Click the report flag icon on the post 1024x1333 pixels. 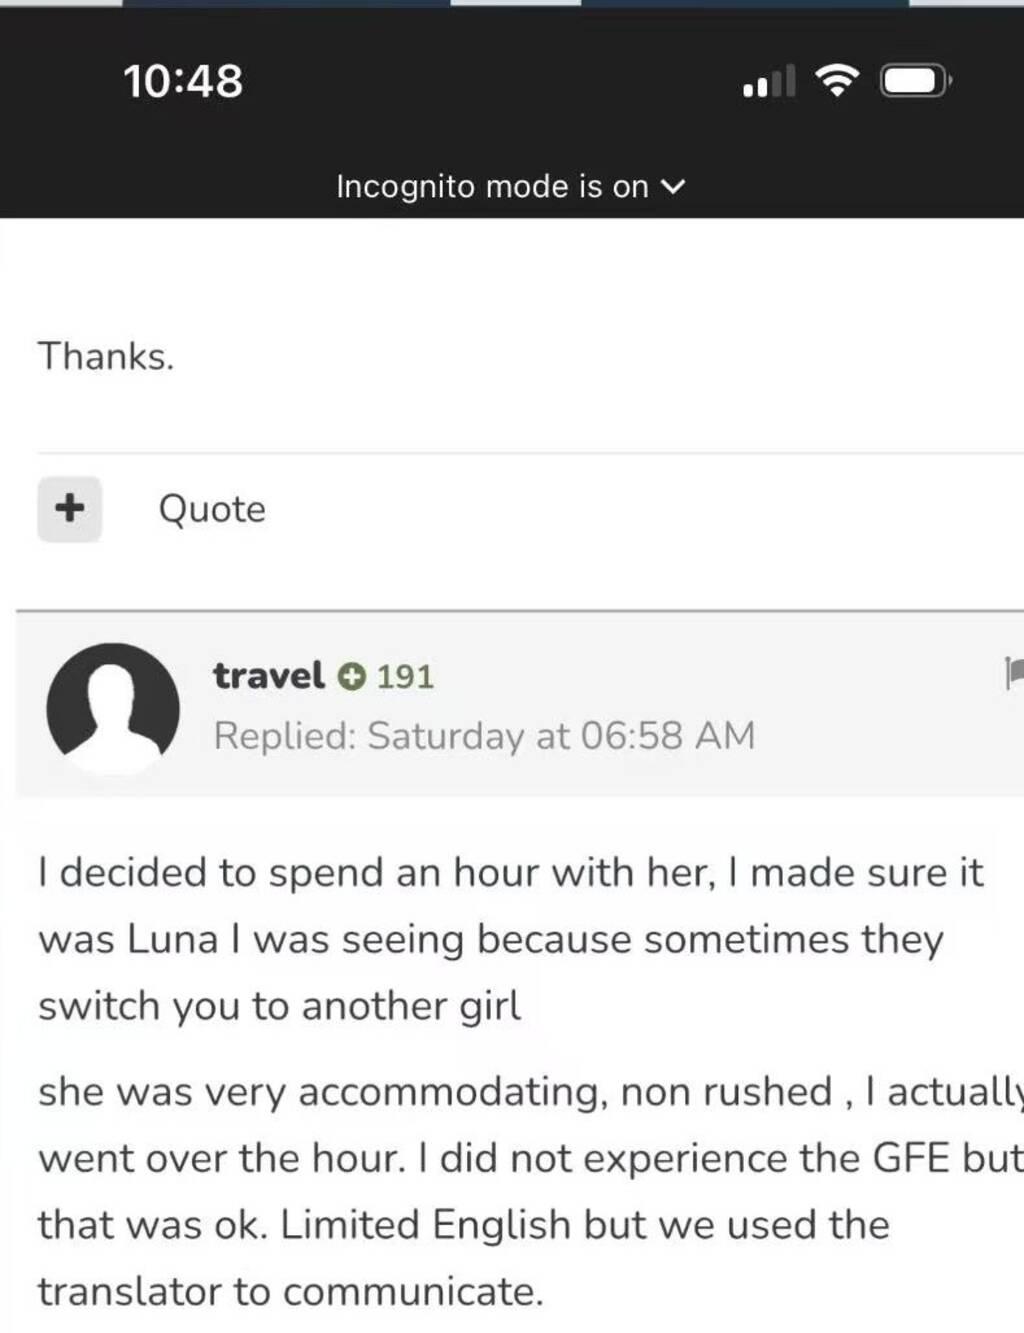click(x=1013, y=673)
